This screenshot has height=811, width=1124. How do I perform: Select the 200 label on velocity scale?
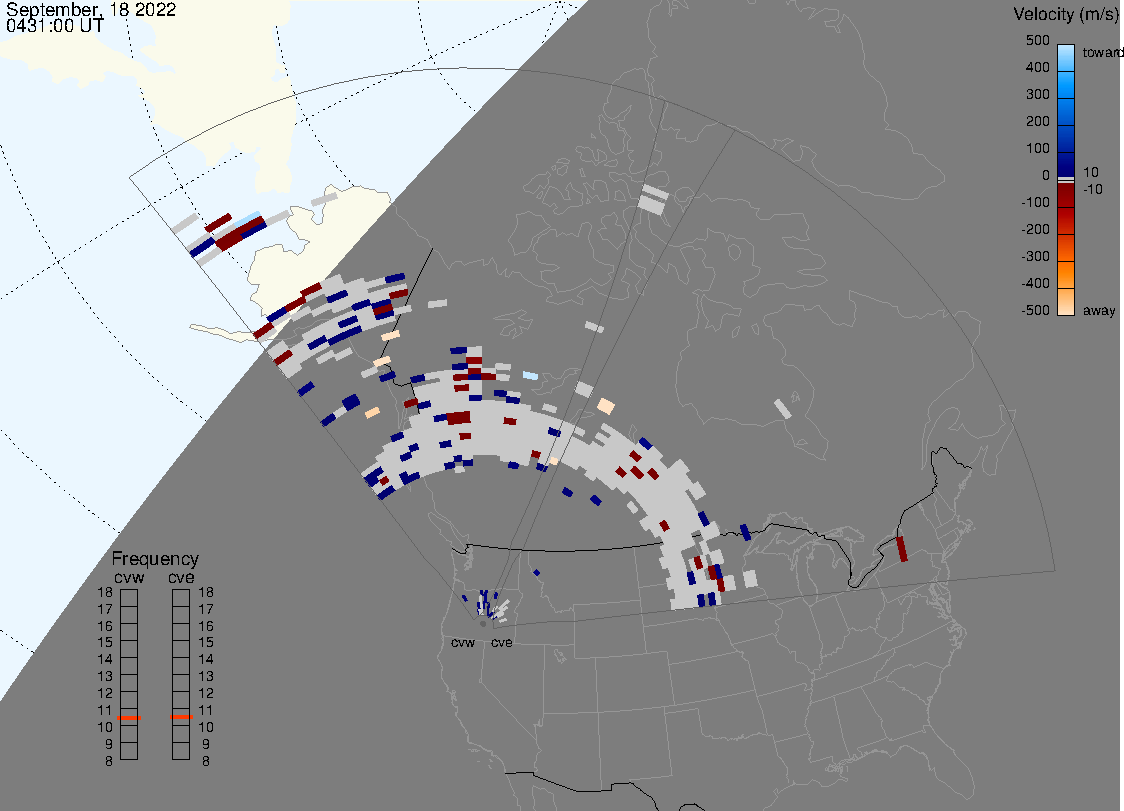click(1037, 121)
